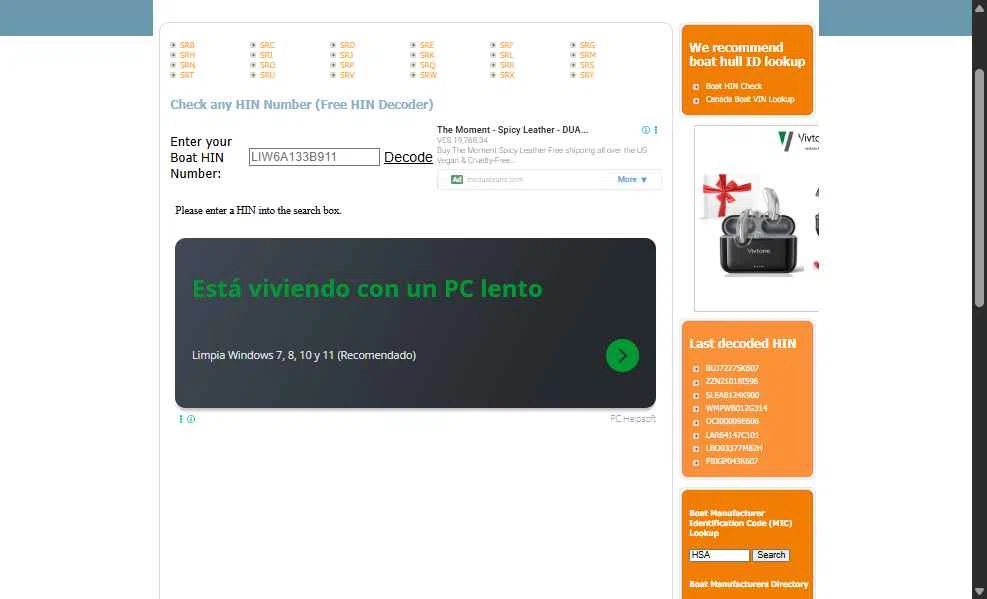Click the Decode link
This screenshot has height=599, width=987.
[x=408, y=157]
